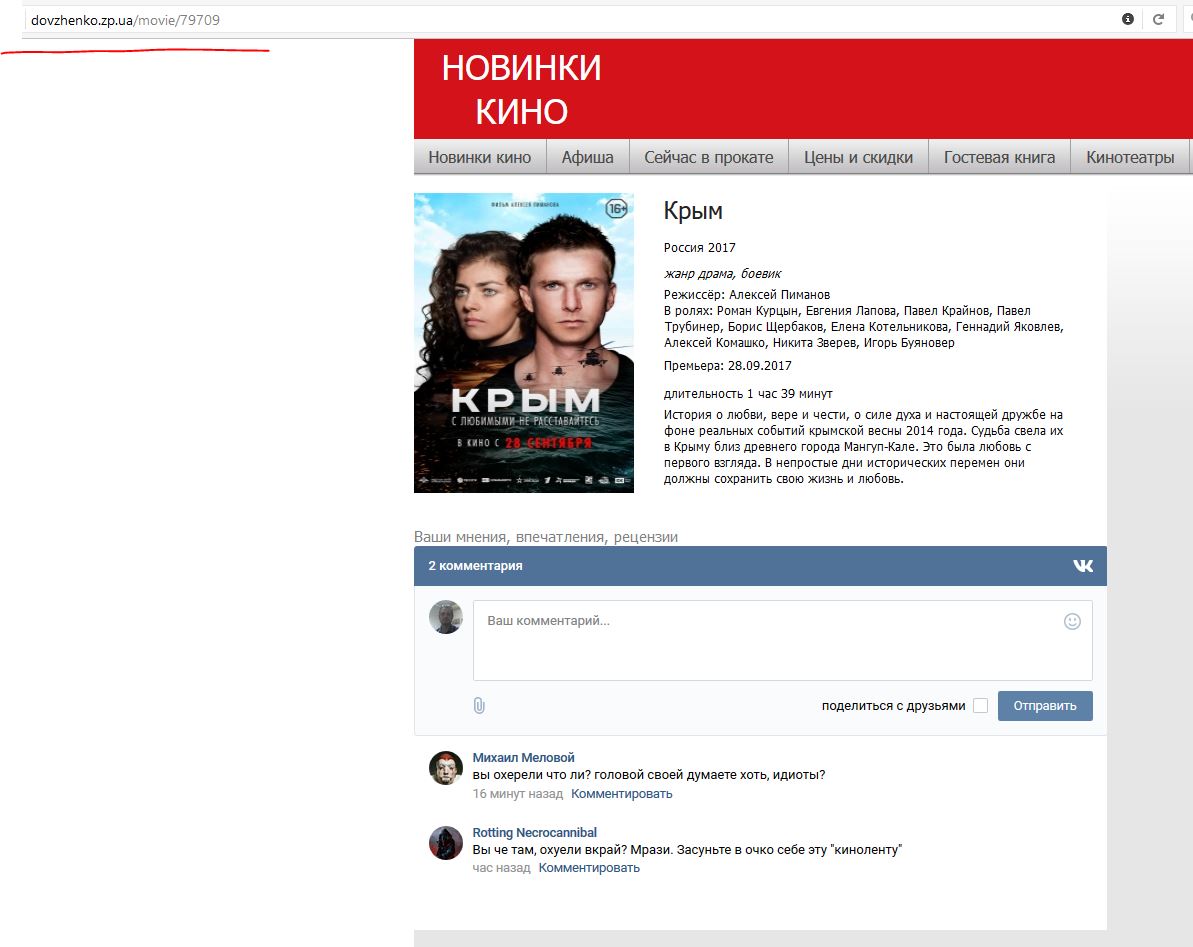Go to the 'Афиша' menu item

(587, 157)
